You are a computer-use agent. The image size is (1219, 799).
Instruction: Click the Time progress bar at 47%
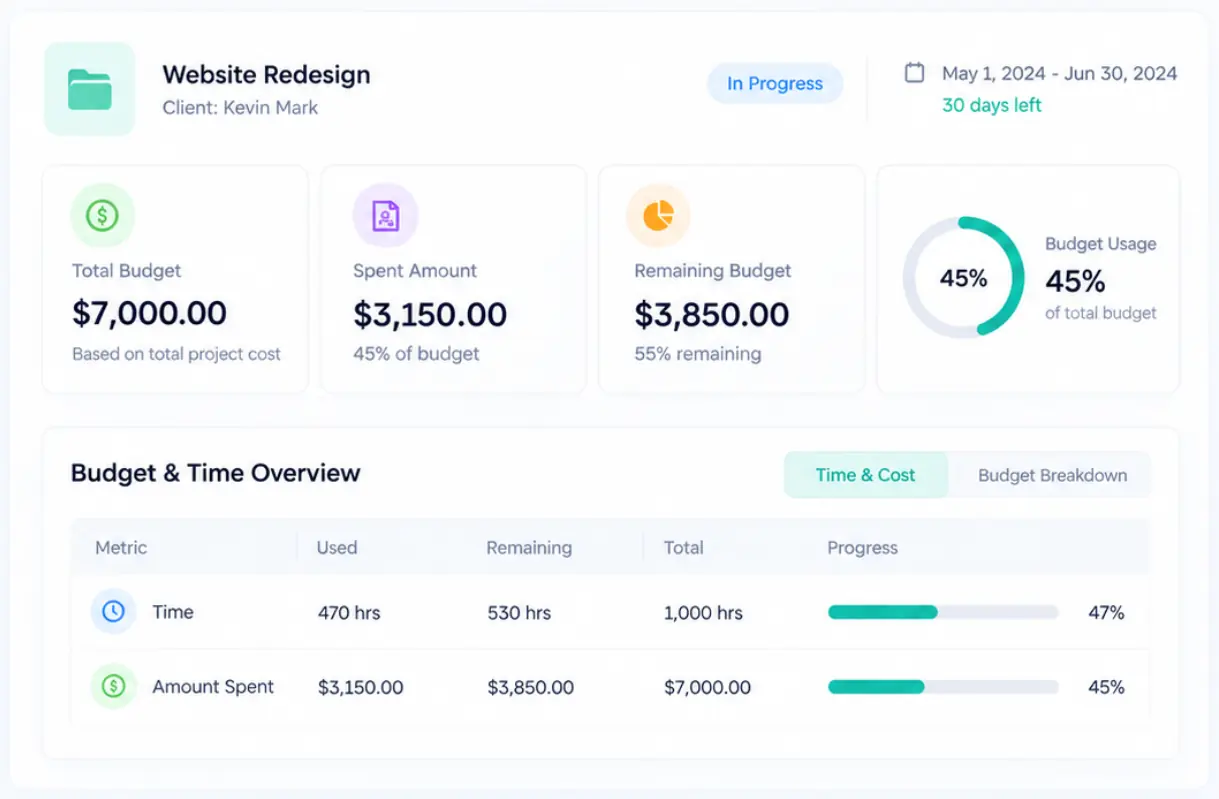(943, 612)
